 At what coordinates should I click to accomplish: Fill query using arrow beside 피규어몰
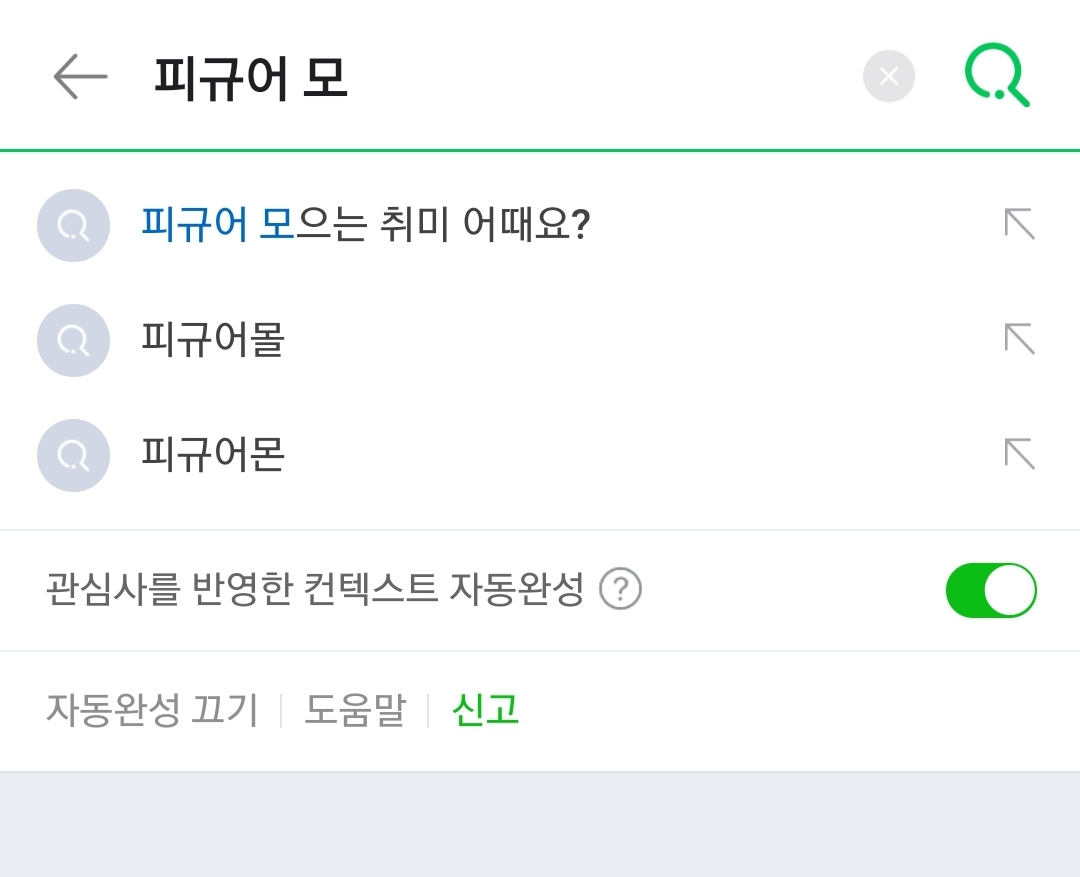tap(1019, 339)
